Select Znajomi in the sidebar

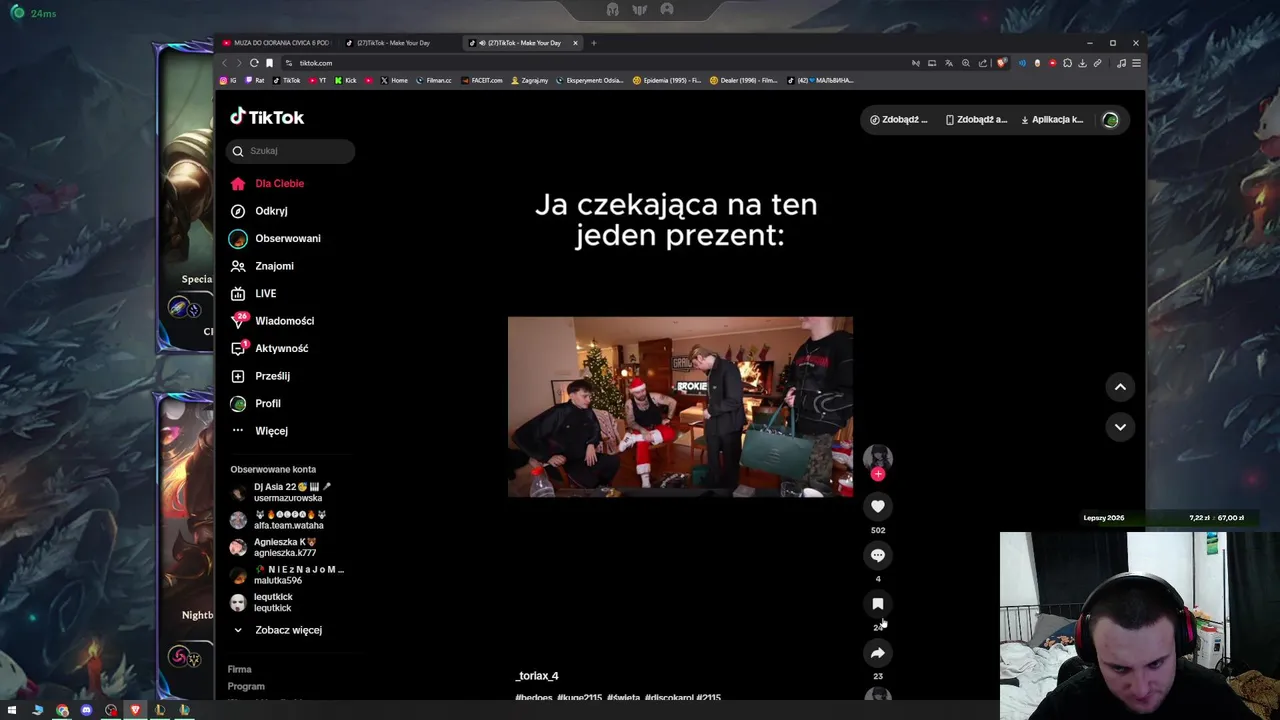point(262,266)
